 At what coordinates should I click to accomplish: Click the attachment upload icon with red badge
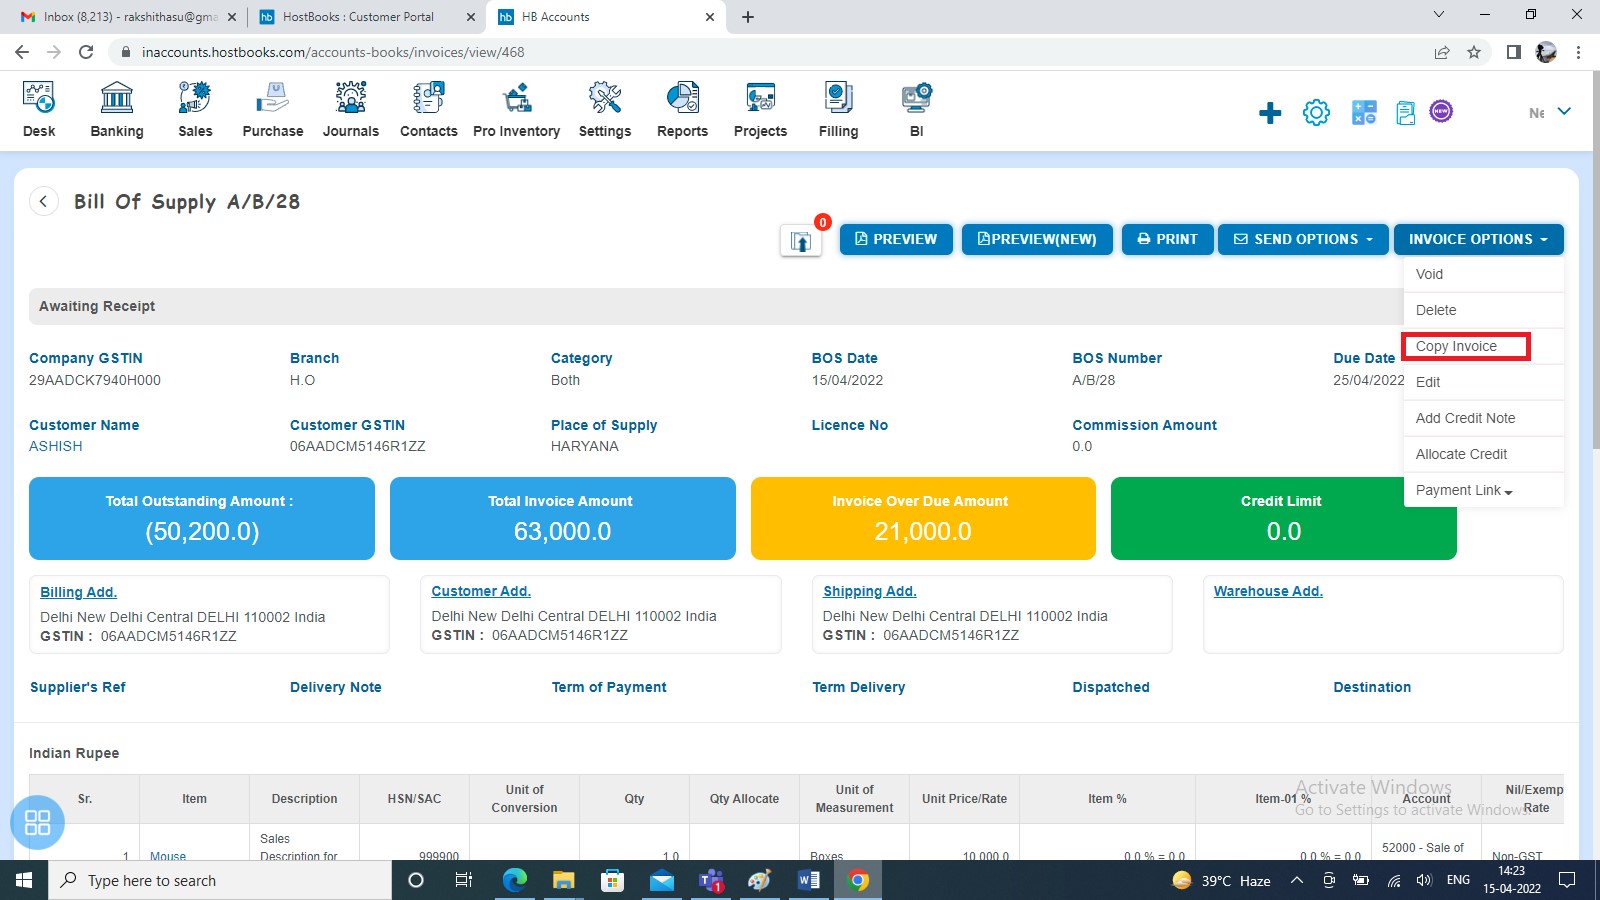[801, 240]
